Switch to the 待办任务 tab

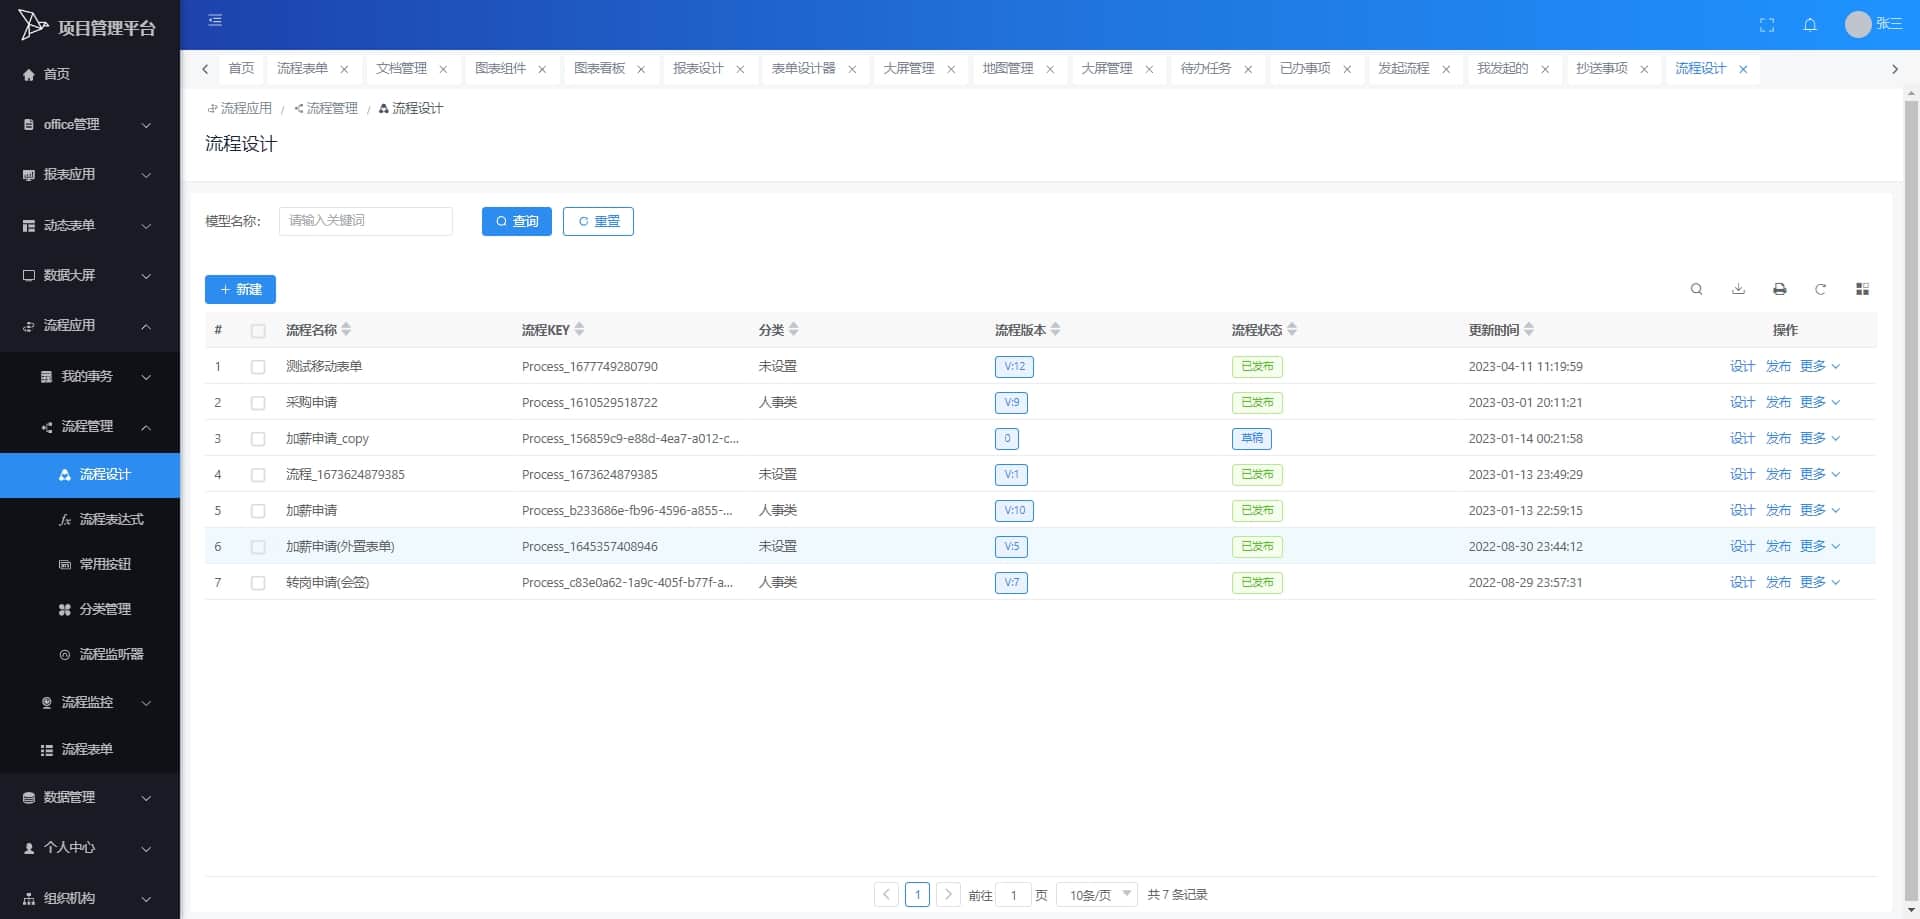(1205, 68)
